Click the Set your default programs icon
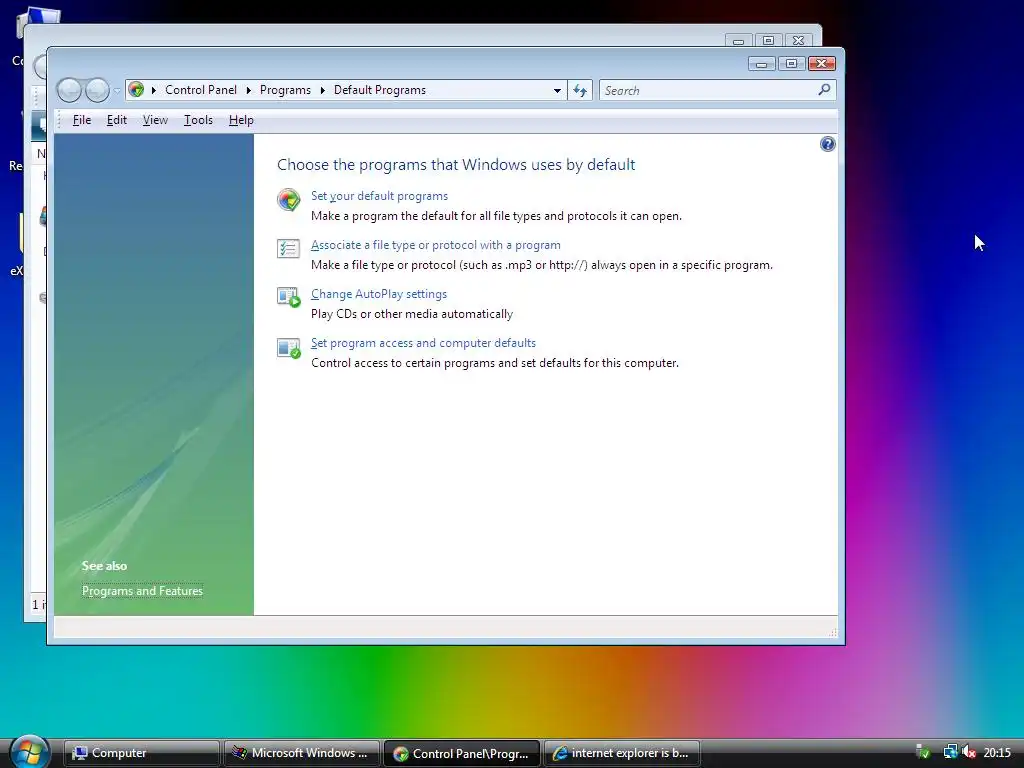 tap(288, 199)
